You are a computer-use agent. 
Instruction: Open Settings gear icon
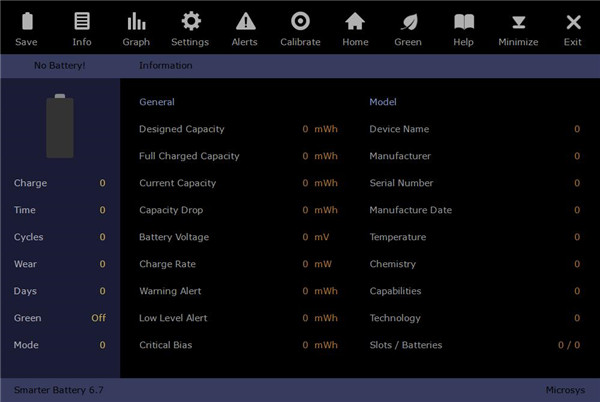pos(190,22)
